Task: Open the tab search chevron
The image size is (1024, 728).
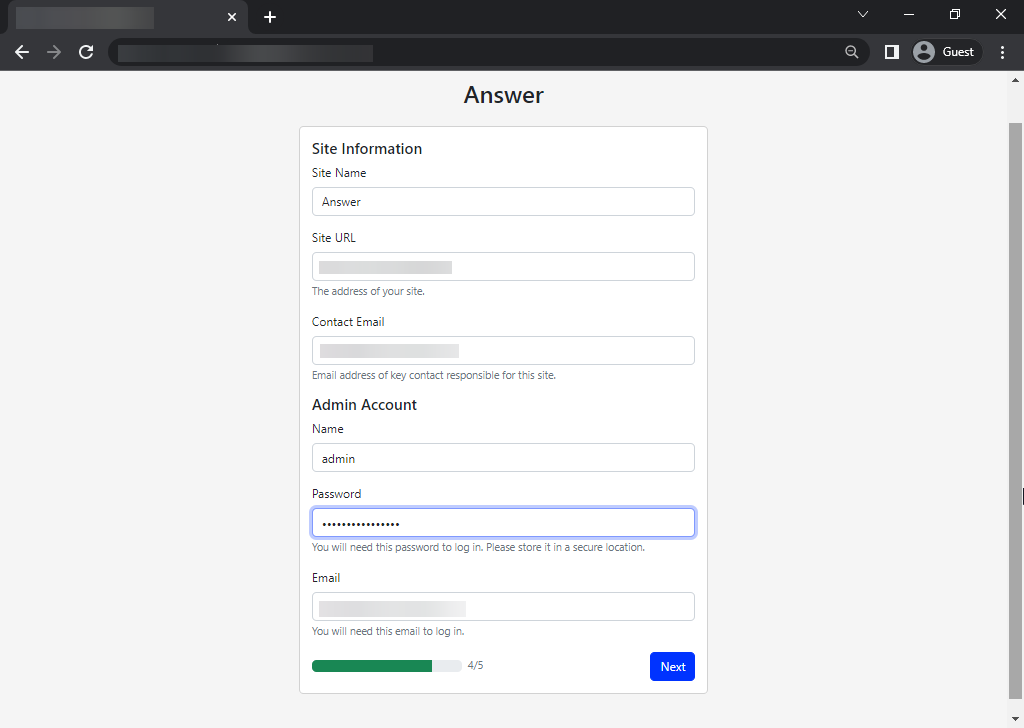Action: tap(863, 14)
